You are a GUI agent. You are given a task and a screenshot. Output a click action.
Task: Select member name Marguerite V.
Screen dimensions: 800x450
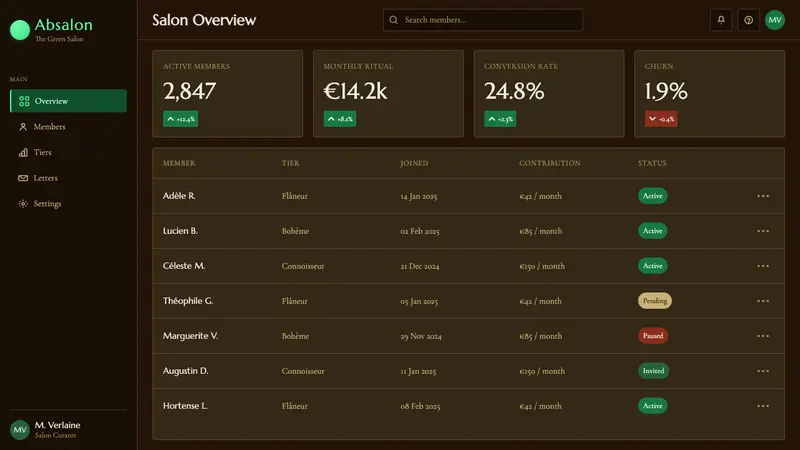(x=190, y=336)
